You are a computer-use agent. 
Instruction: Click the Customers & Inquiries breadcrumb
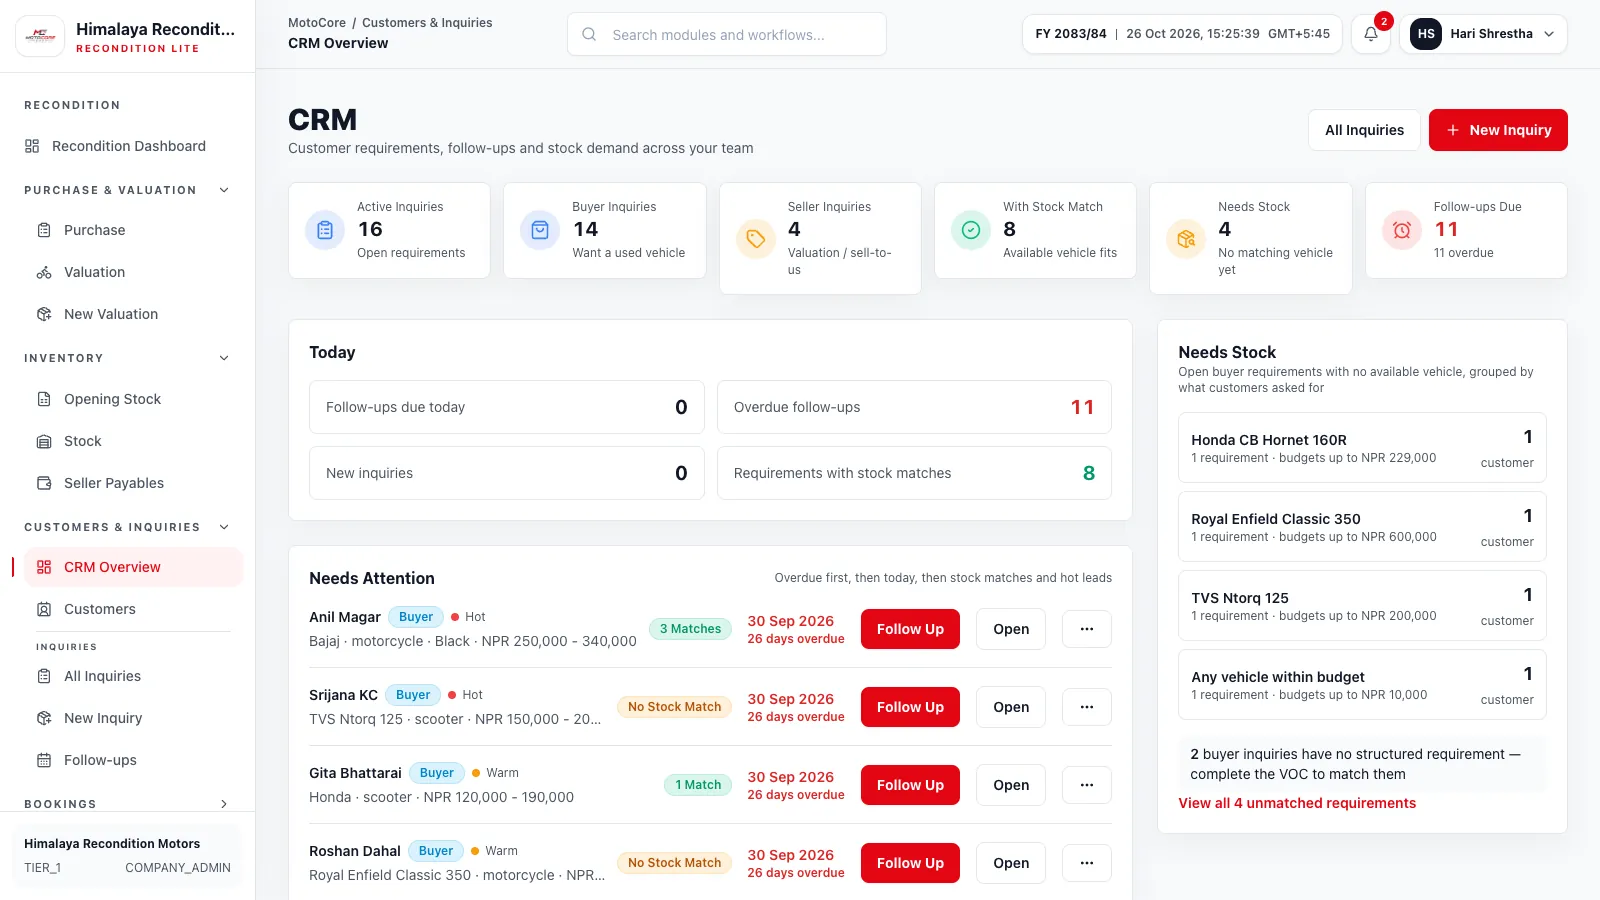tap(427, 23)
